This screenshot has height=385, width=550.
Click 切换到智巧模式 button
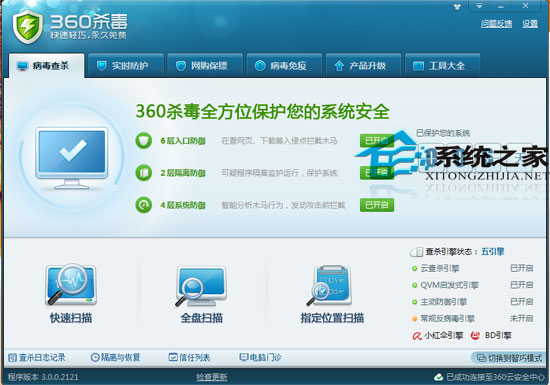508,358
